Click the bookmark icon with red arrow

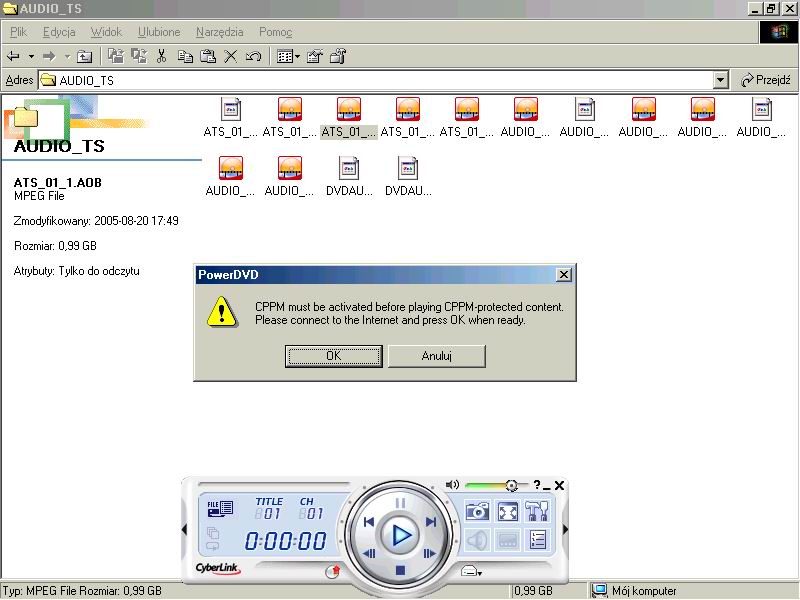333,571
